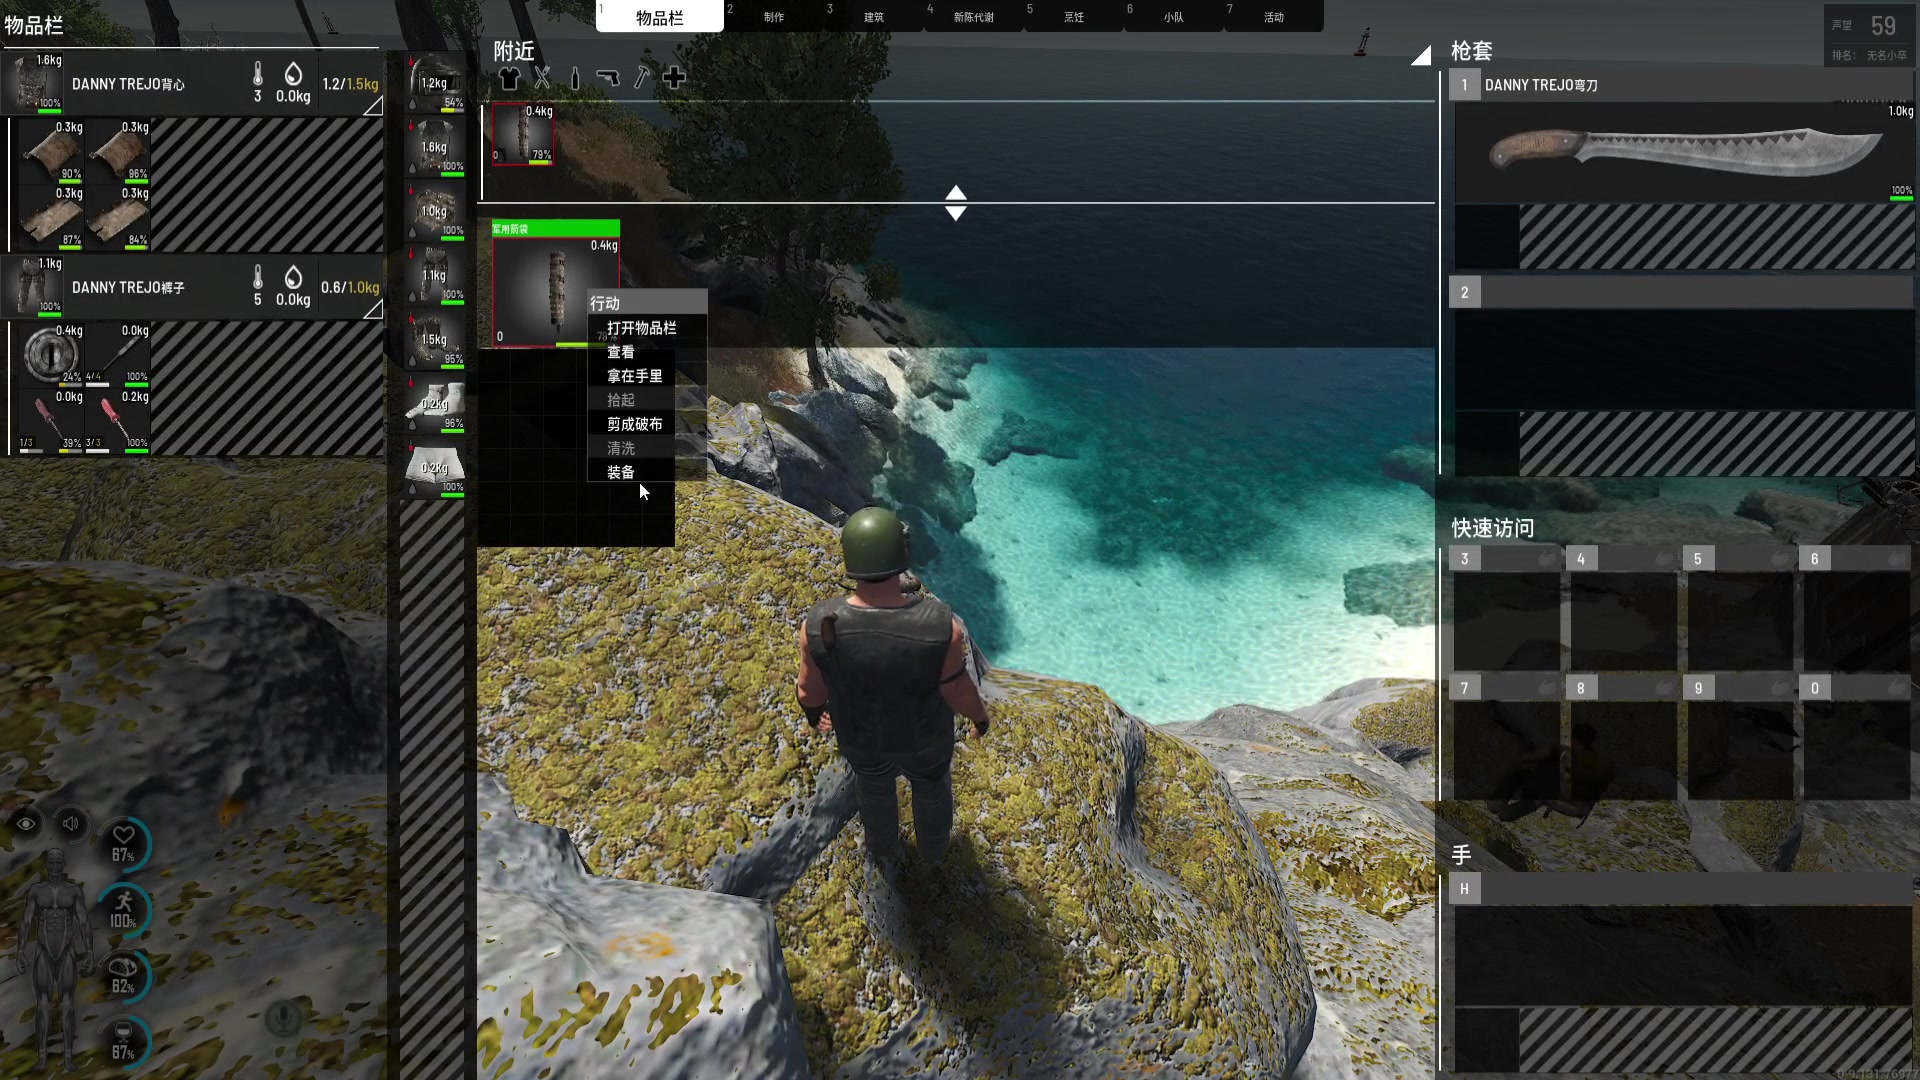This screenshot has height=1080, width=1920.
Task: Choose 拿在手里 in context menu
Action: tap(635, 376)
